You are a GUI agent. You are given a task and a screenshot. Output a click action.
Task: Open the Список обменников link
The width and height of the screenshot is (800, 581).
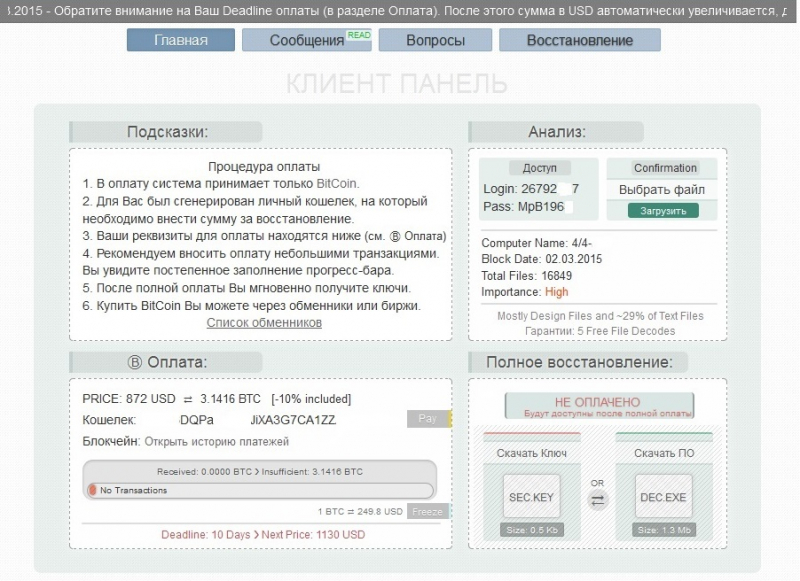(x=264, y=323)
